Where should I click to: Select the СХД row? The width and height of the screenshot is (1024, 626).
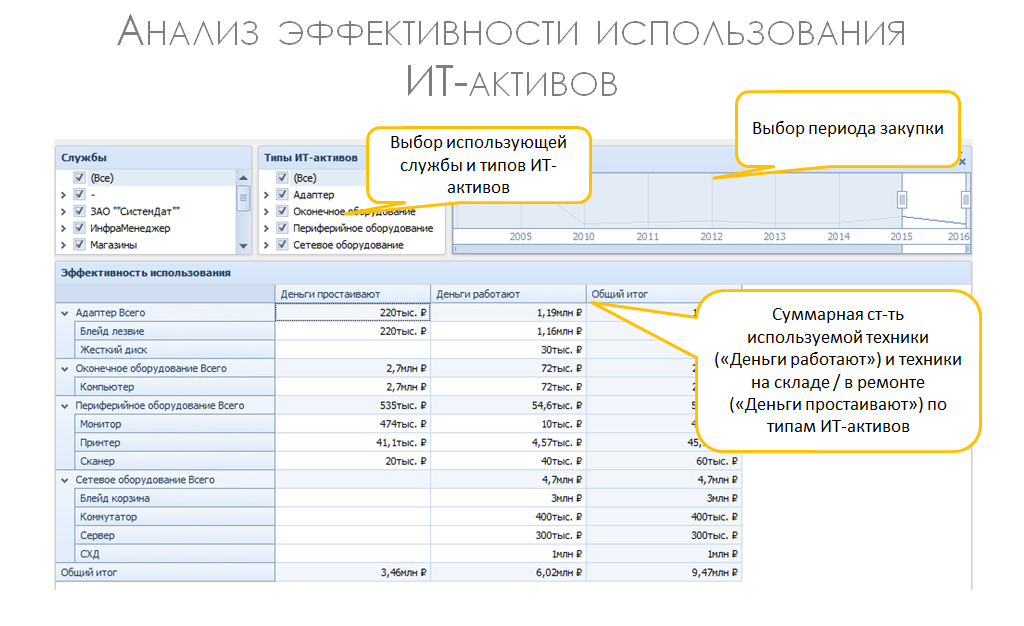pyautogui.click(x=174, y=554)
